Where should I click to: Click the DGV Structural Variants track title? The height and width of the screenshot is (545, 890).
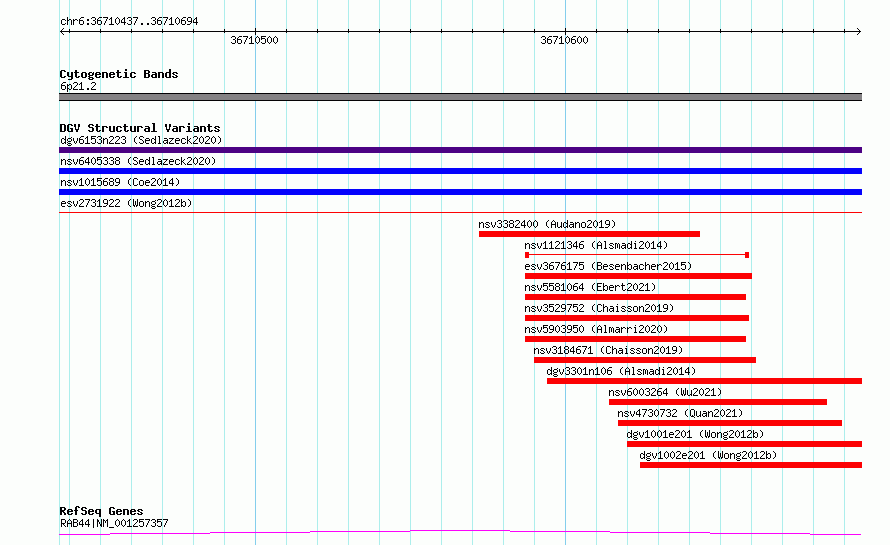[x=140, y=128]
